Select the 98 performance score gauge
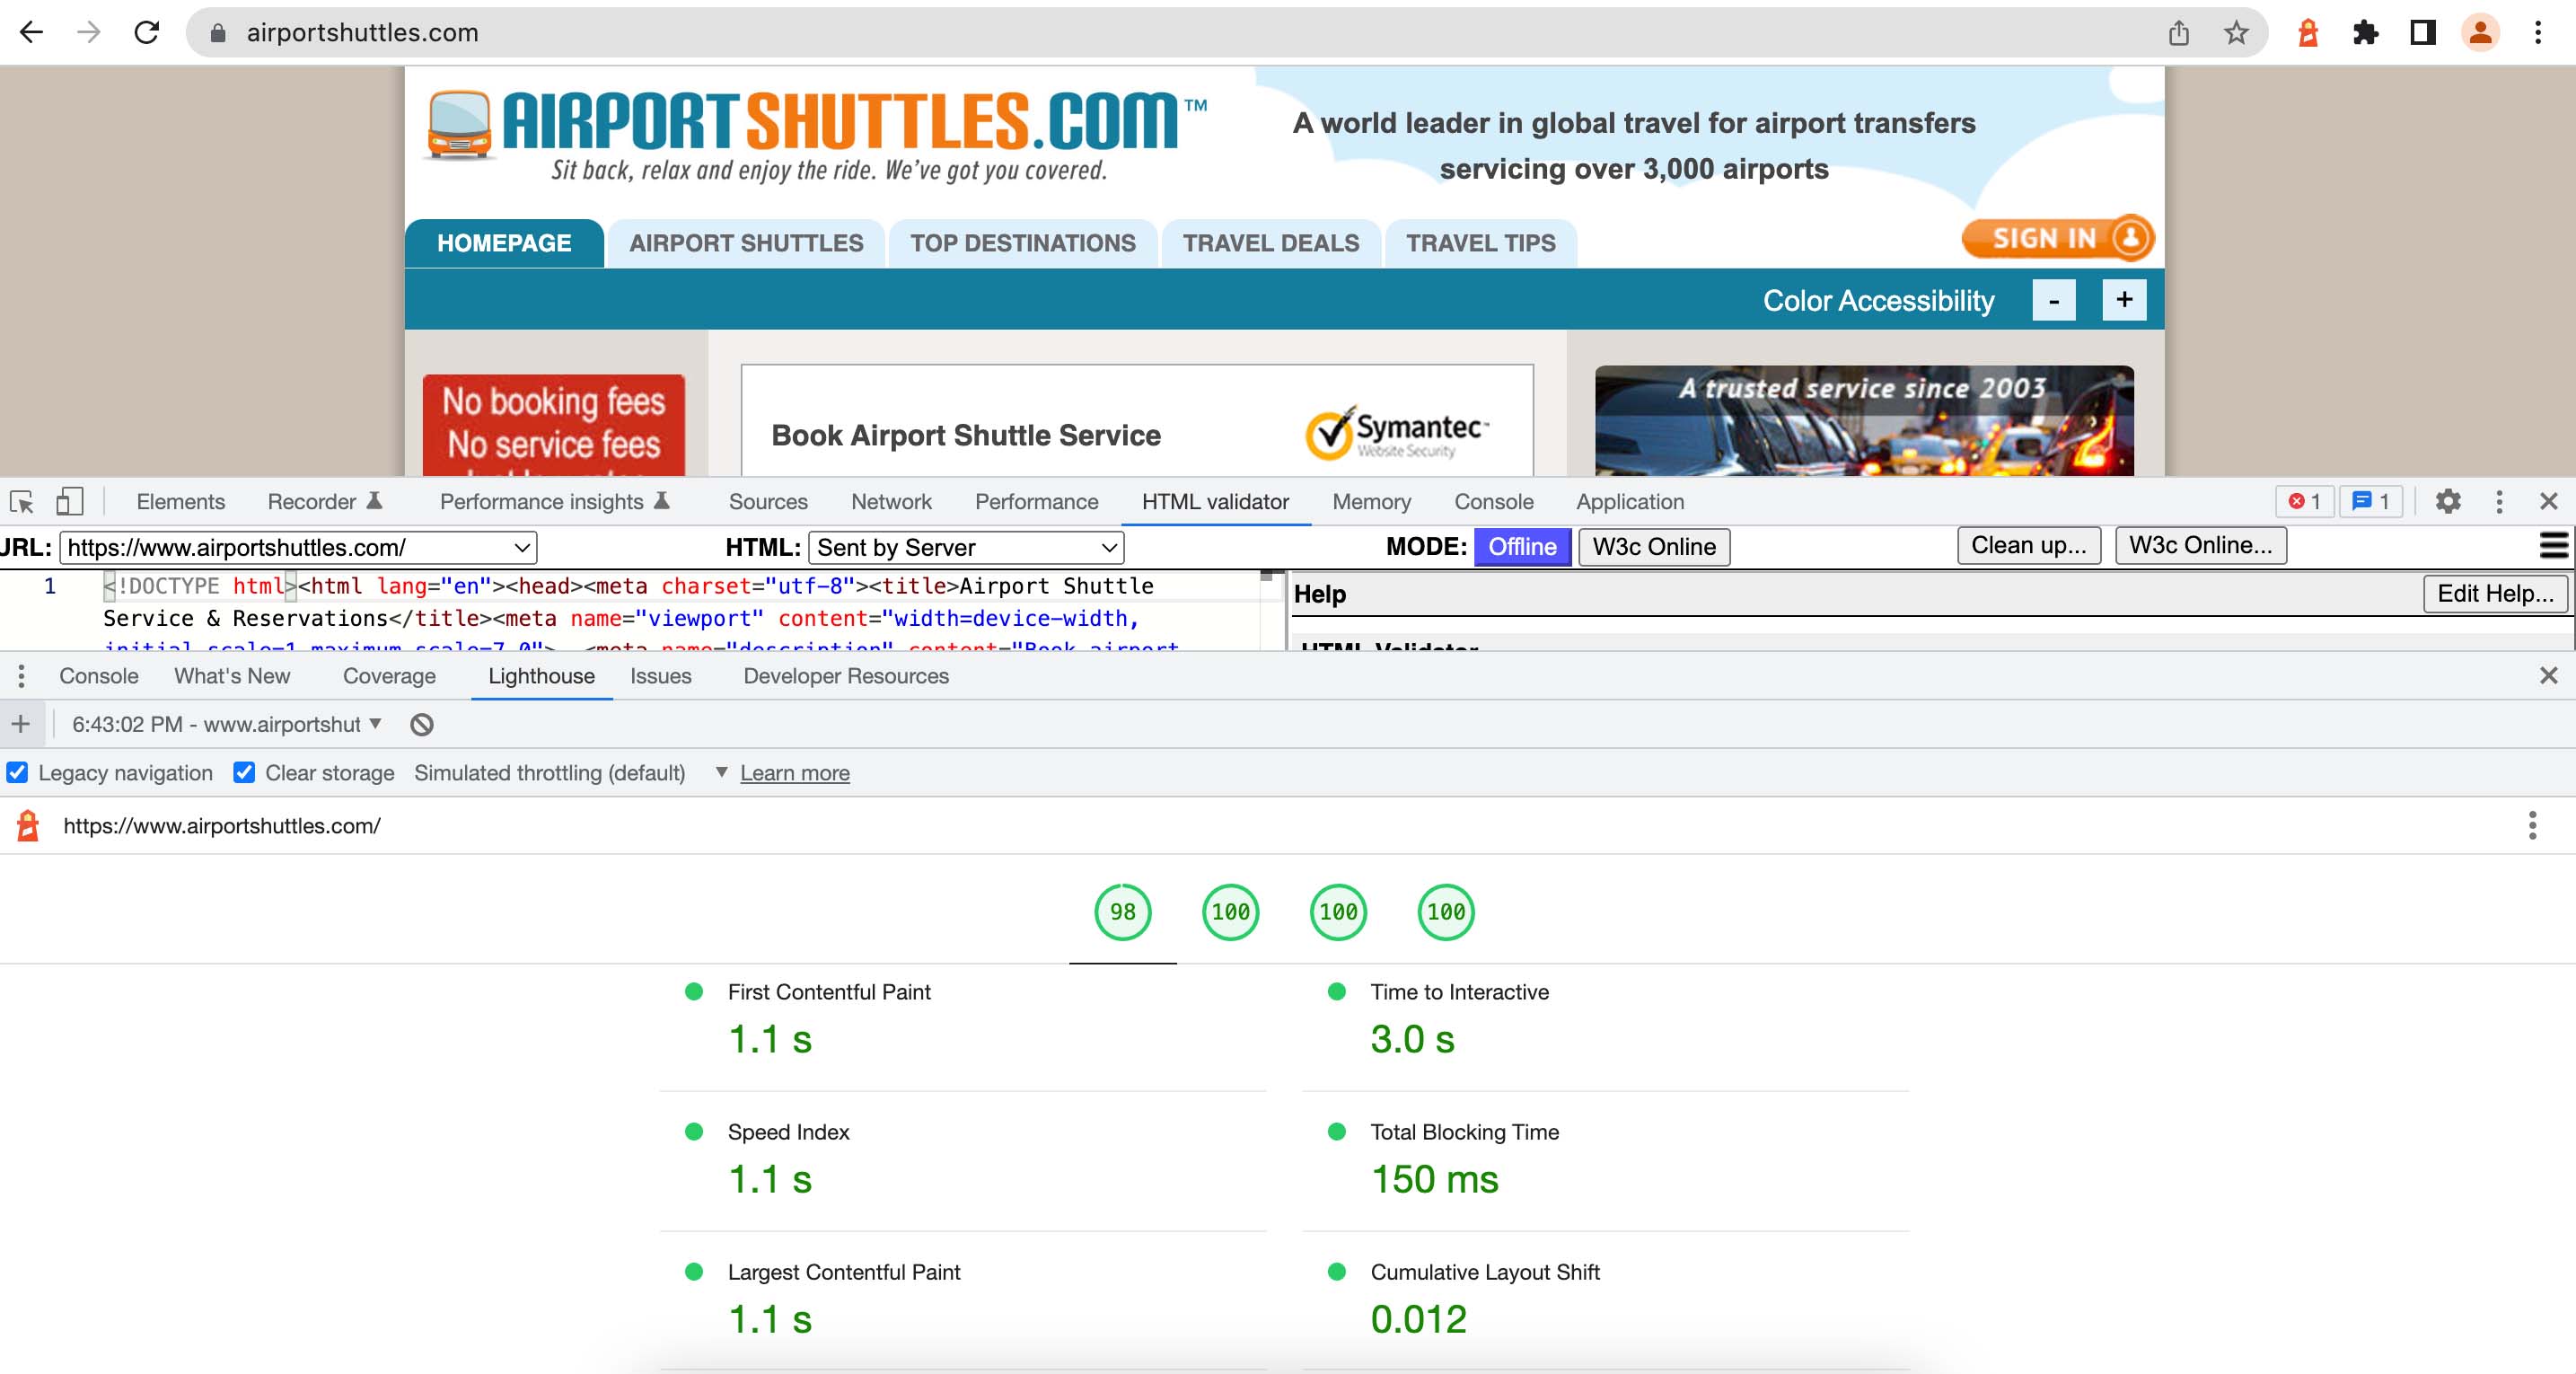The width and height of the screenshot is (2576, 1374). pyautogui.click(x=1122, y=912)
